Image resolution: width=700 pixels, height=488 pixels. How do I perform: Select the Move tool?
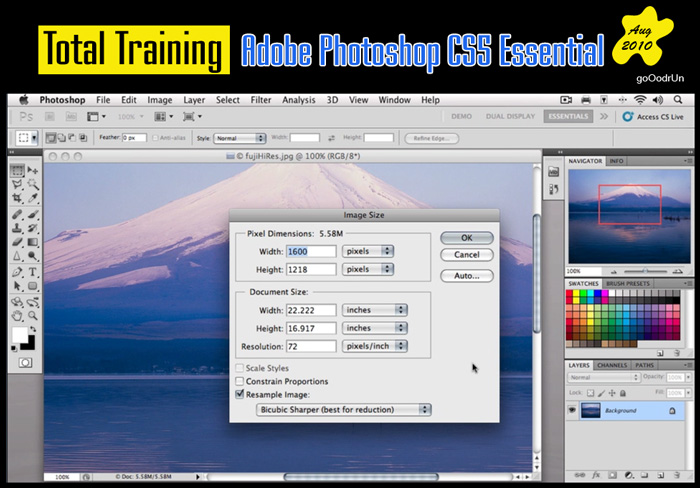point(33,170)
